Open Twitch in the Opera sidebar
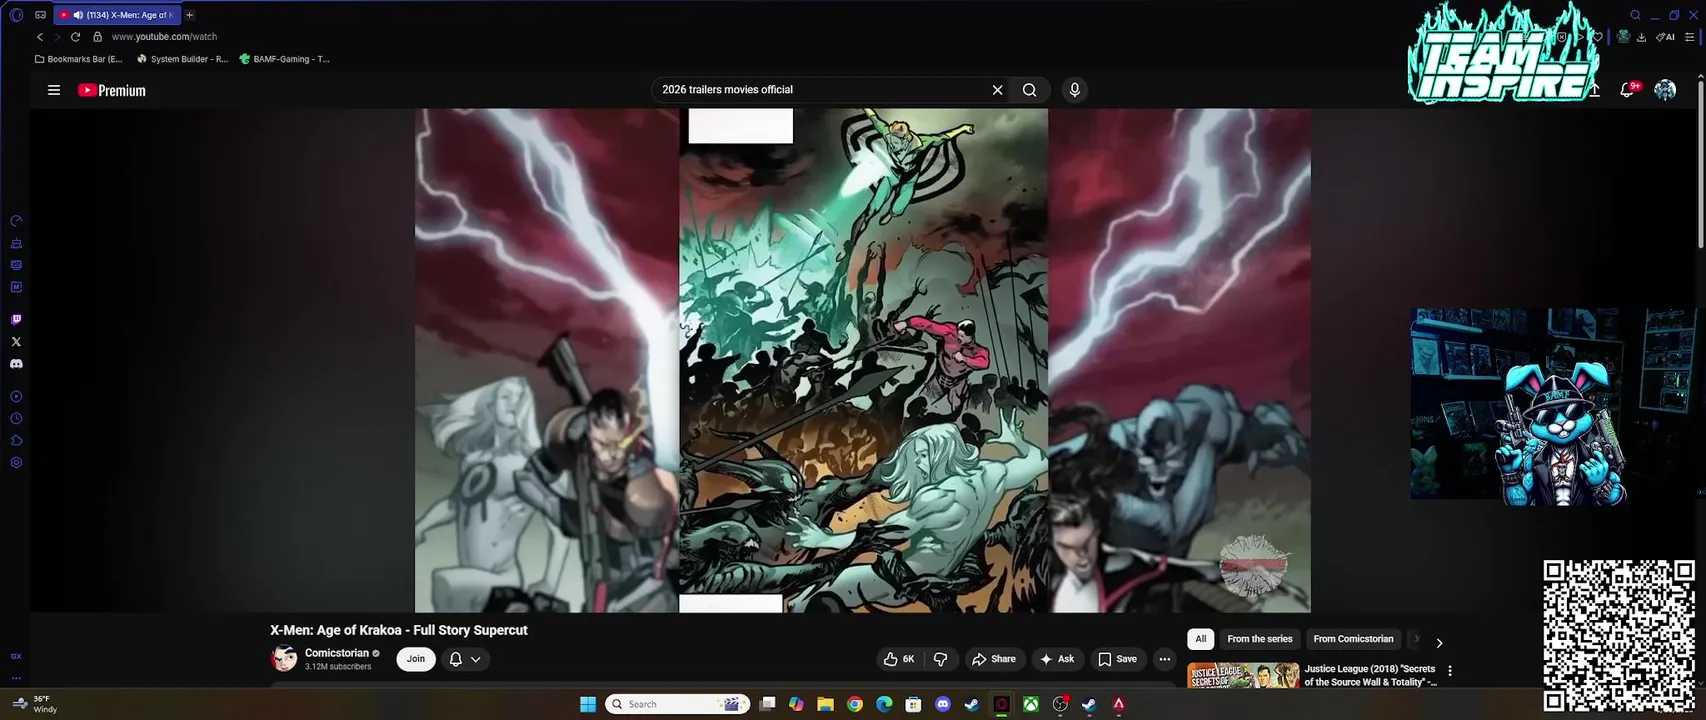Viewport: 1706px width, 720px height. tap(16, 320)
